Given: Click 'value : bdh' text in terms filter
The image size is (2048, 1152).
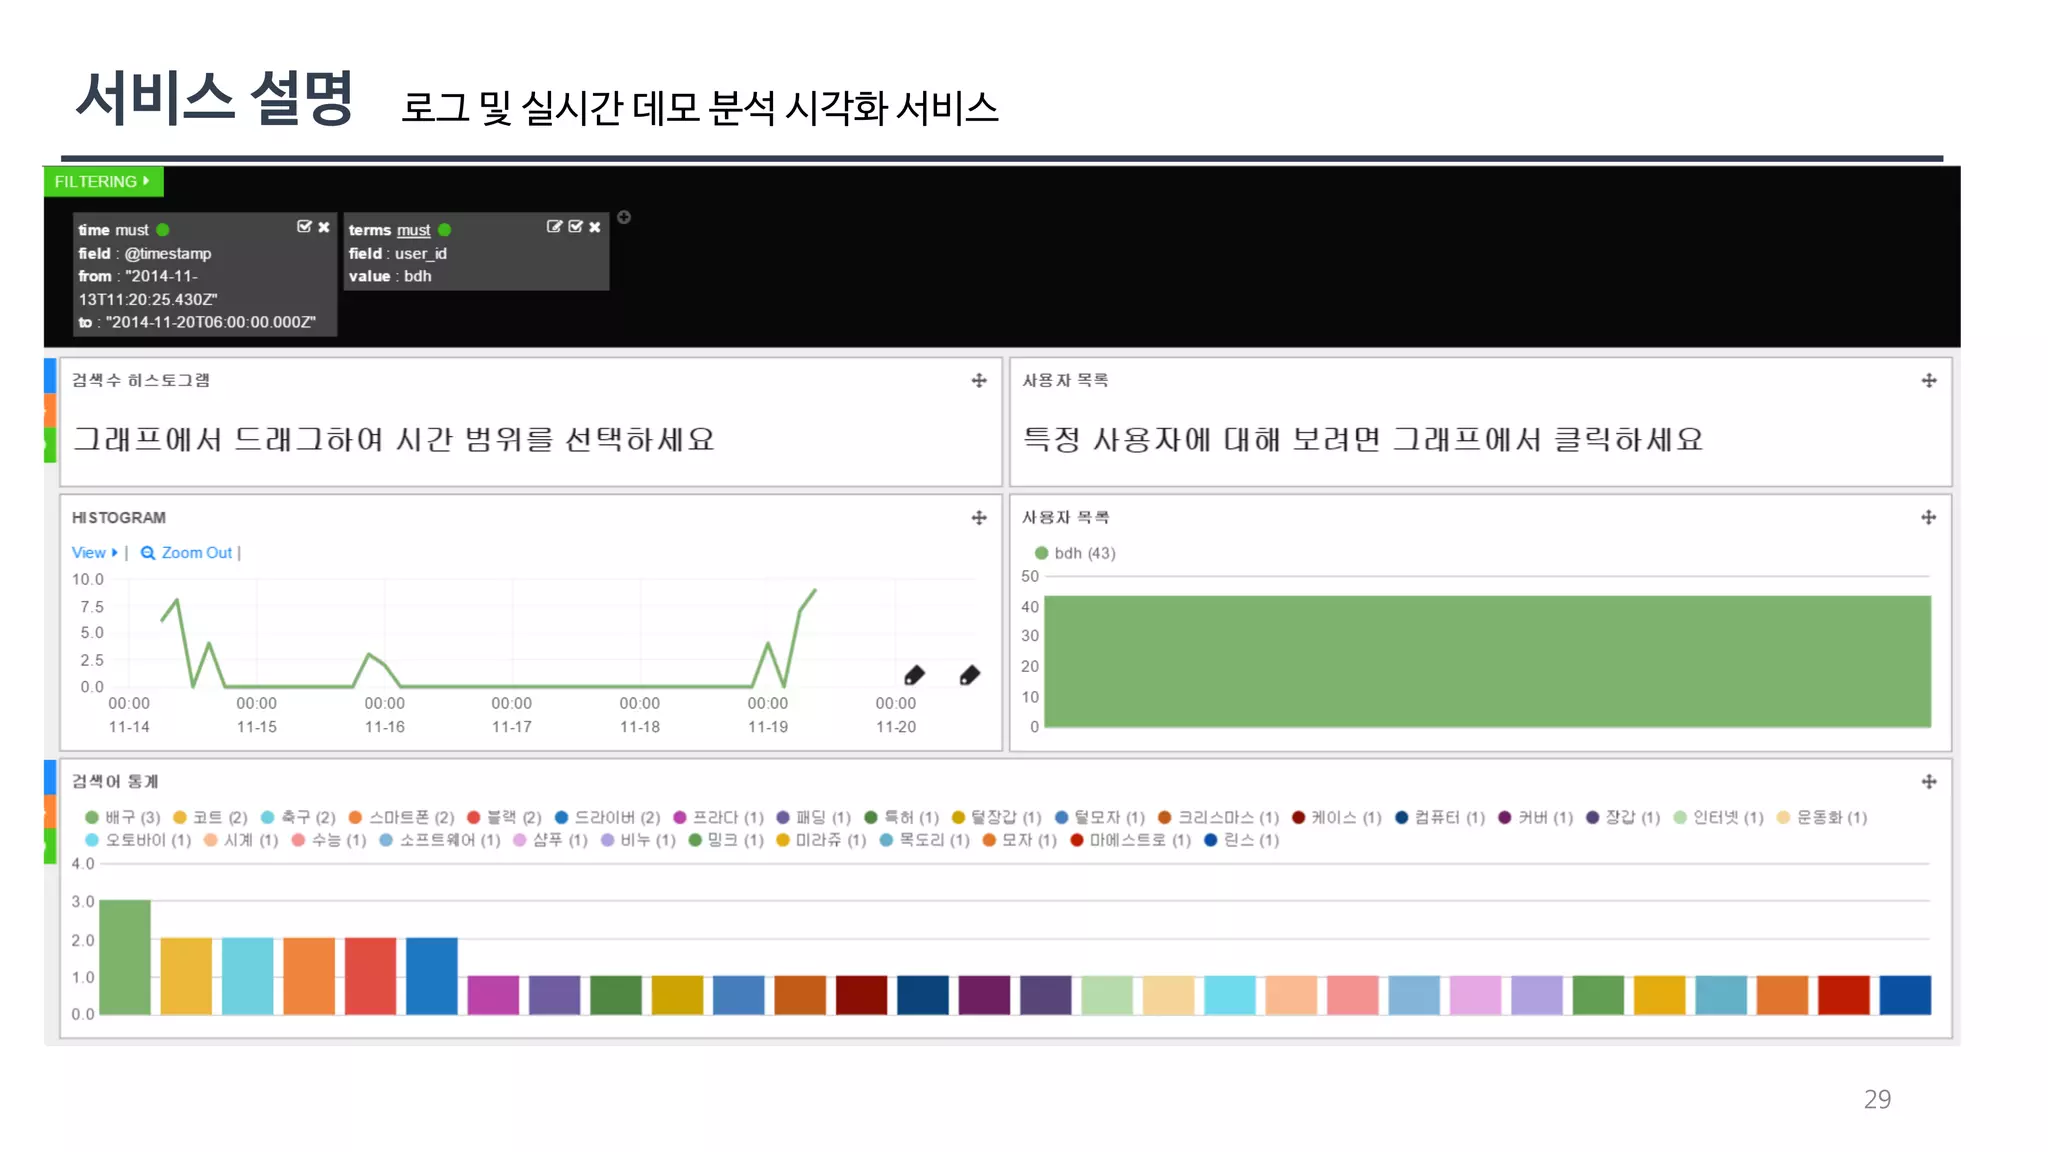Looking at the screenshot, I should pyautogui.click(x=390, y=276).
